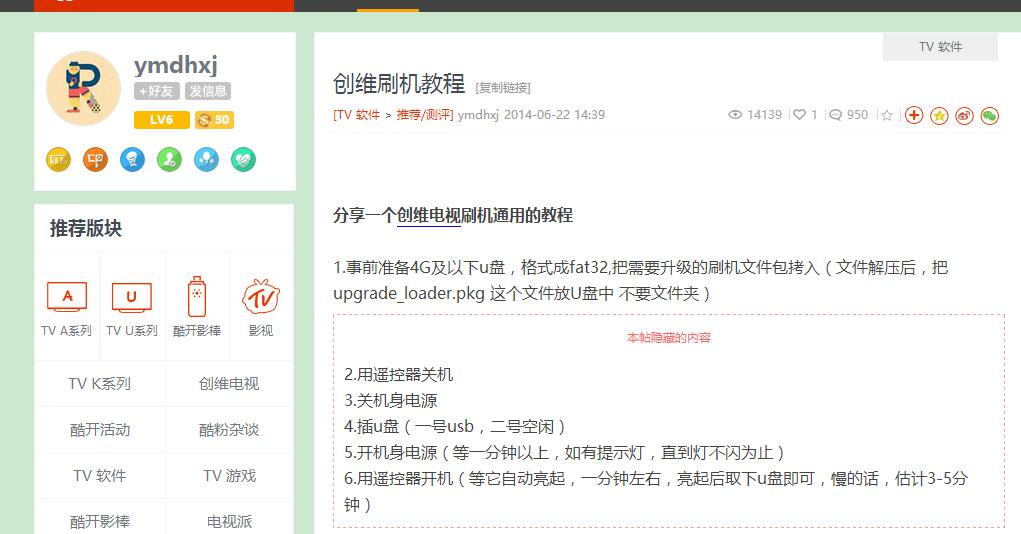Click the blue lightbulb medal badge
The width and height of the screenshot is (1021, 534).
coord(132,160)
